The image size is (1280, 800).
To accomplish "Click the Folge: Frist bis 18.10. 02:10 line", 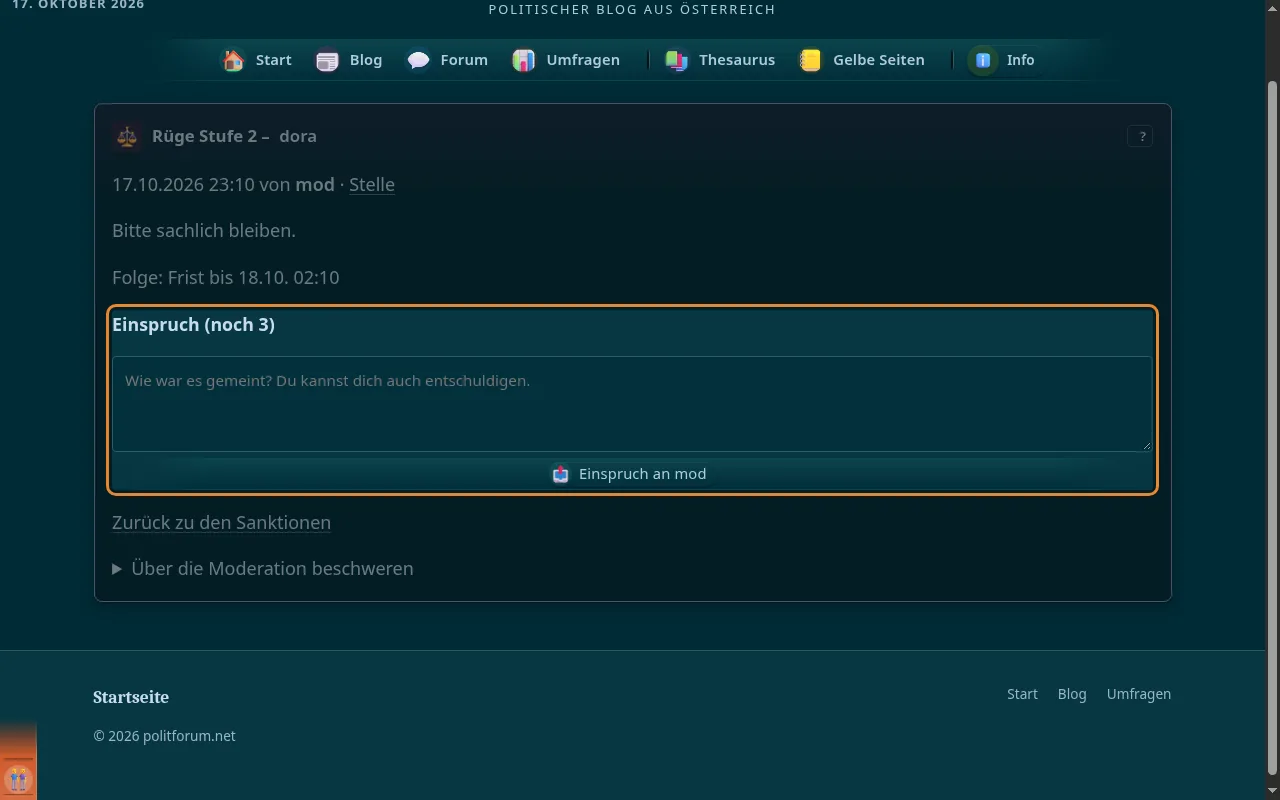I will 226,277.
